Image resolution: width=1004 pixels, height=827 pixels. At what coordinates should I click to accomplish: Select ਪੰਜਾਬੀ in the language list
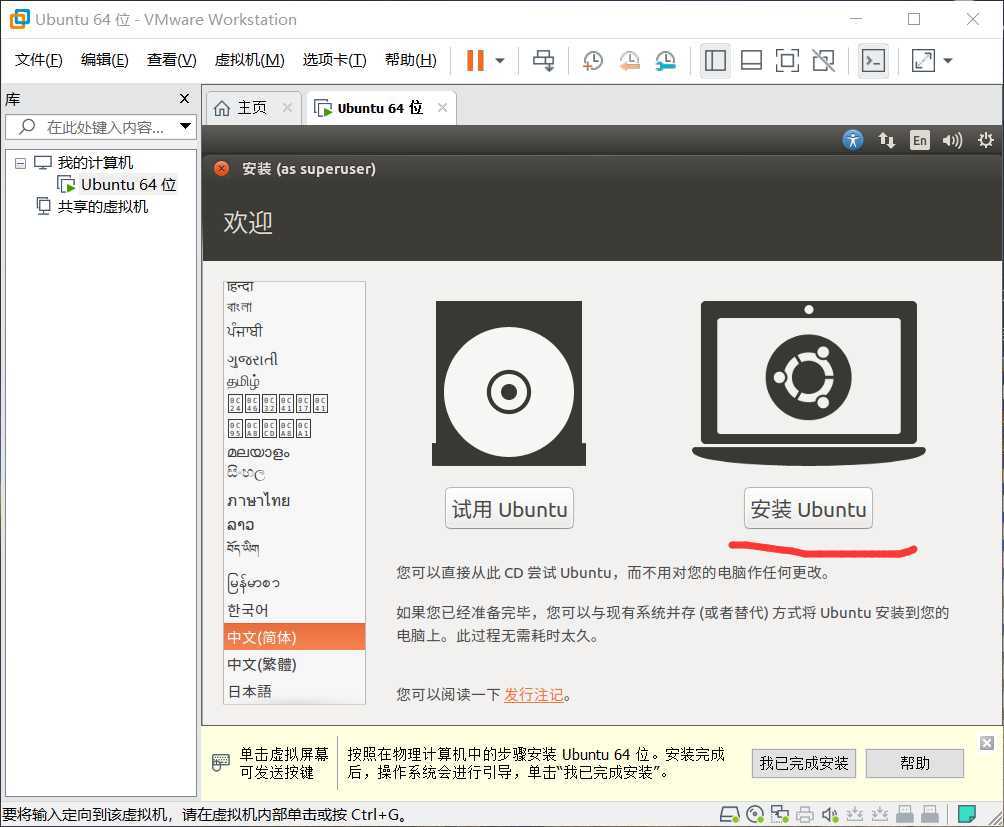(295, 331)
